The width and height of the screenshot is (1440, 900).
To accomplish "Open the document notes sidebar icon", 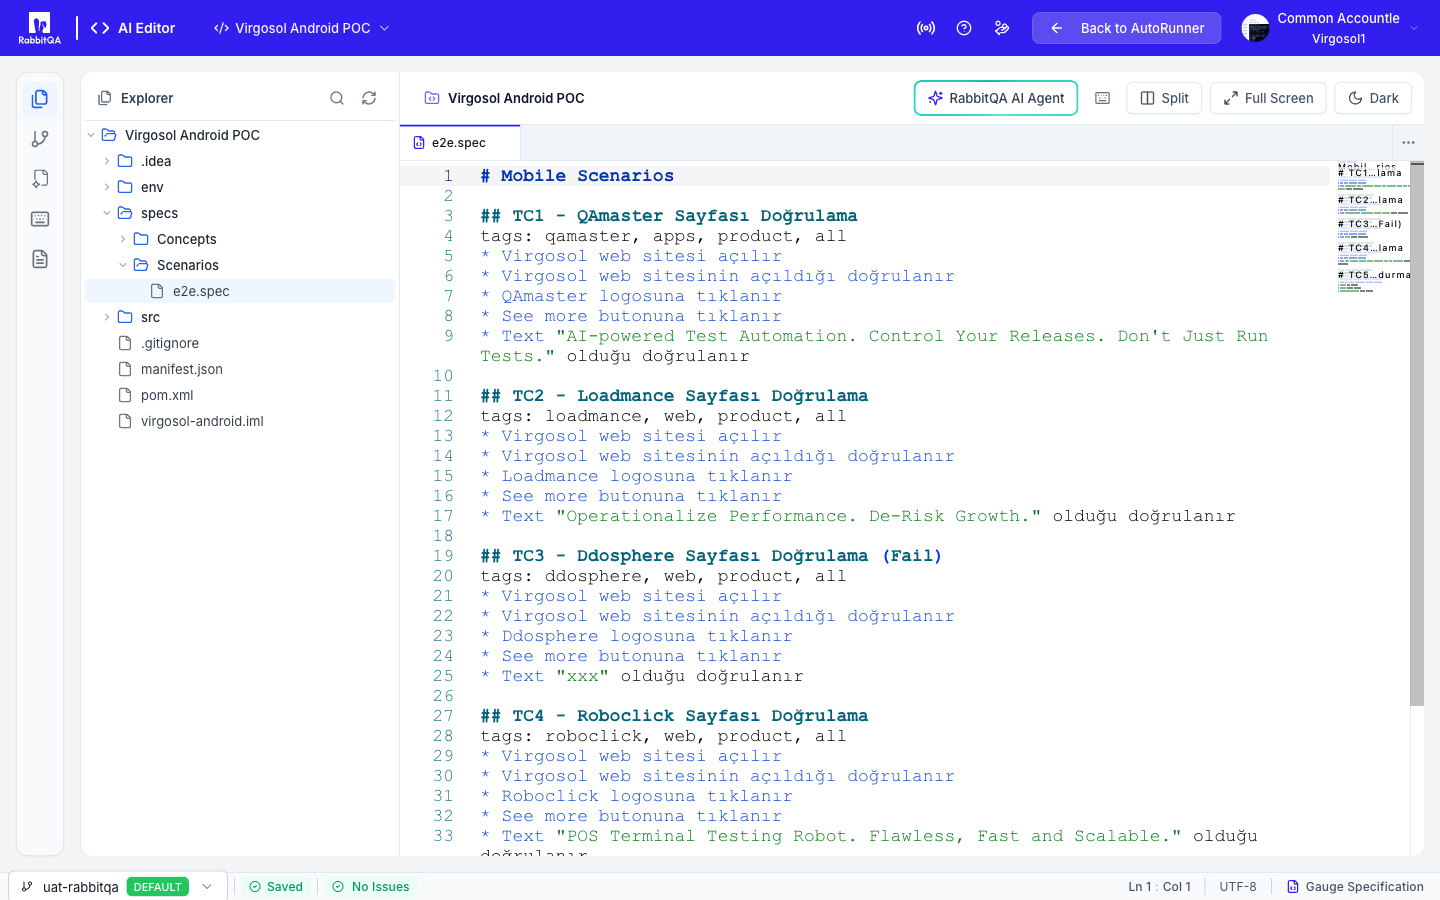I will (40, 259).
